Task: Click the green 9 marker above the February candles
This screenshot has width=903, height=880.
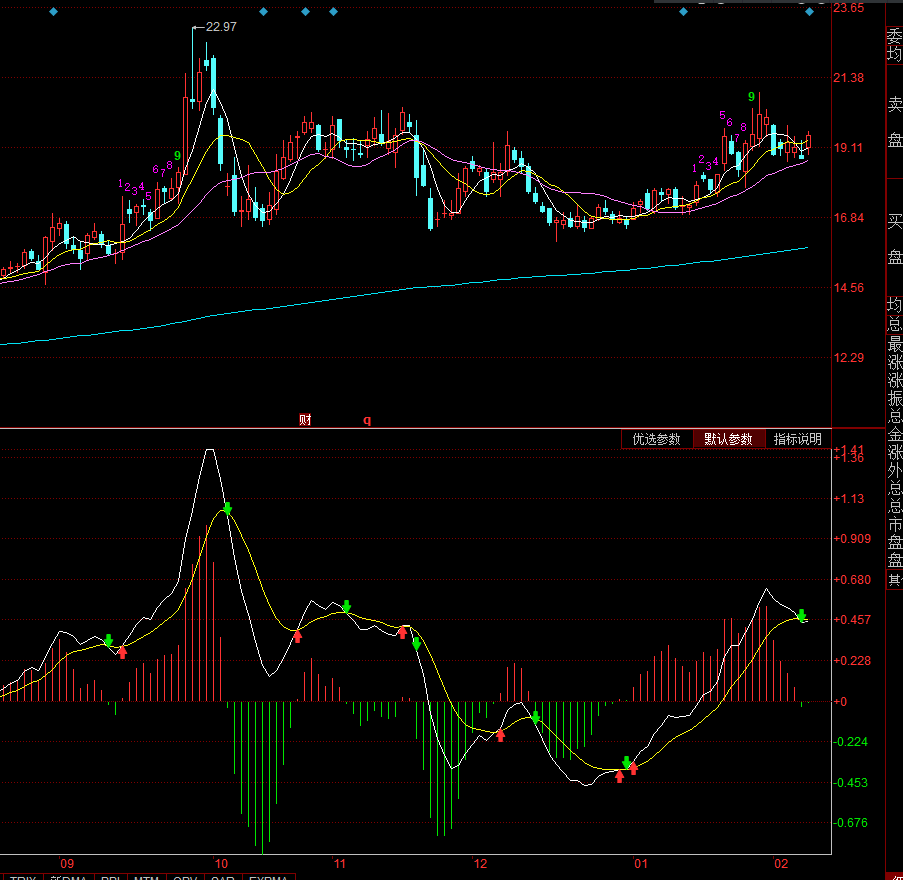Action: tap(751, 97)
